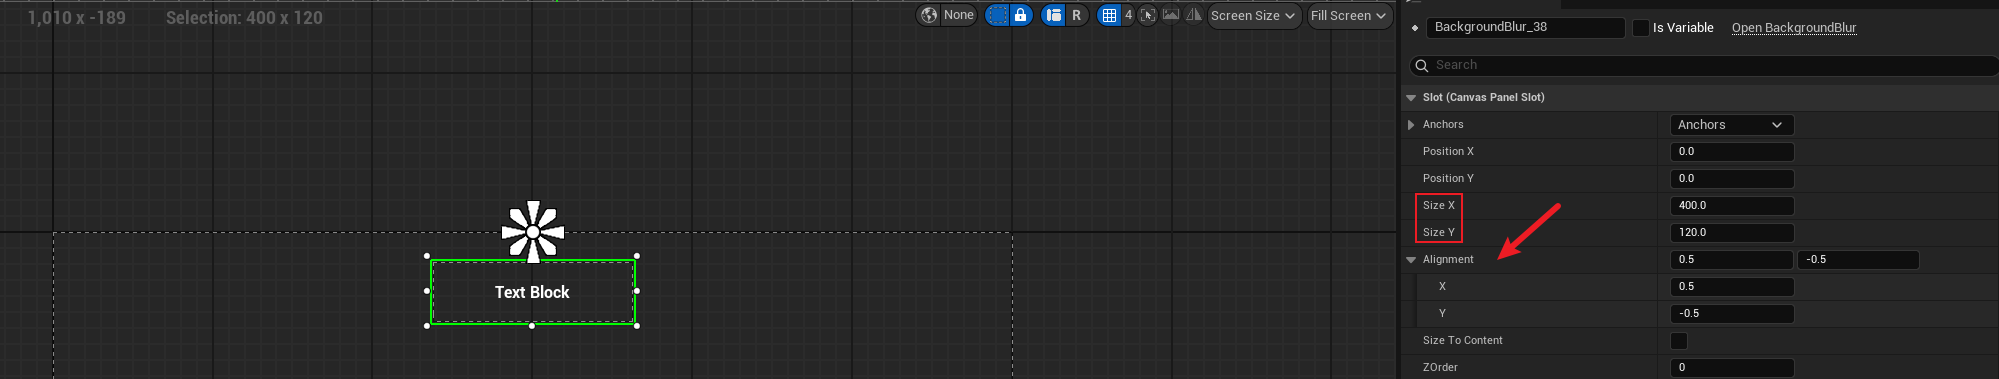Enable the Is Variable checkbox
Screen dimensions: 1999x379
coord(1640,28)
